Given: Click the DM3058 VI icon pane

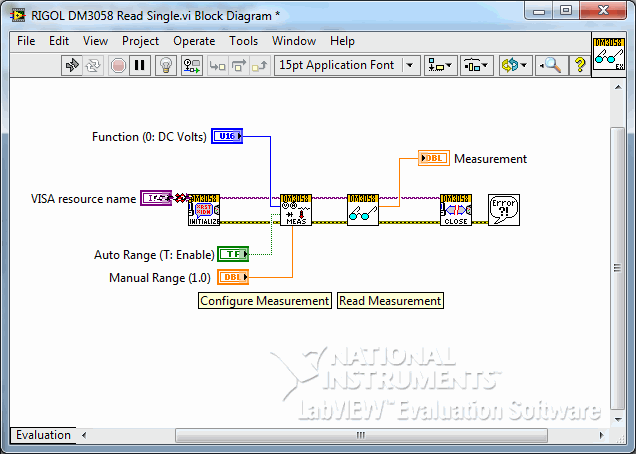Looking at the screenshot, I should coord(608,54).
